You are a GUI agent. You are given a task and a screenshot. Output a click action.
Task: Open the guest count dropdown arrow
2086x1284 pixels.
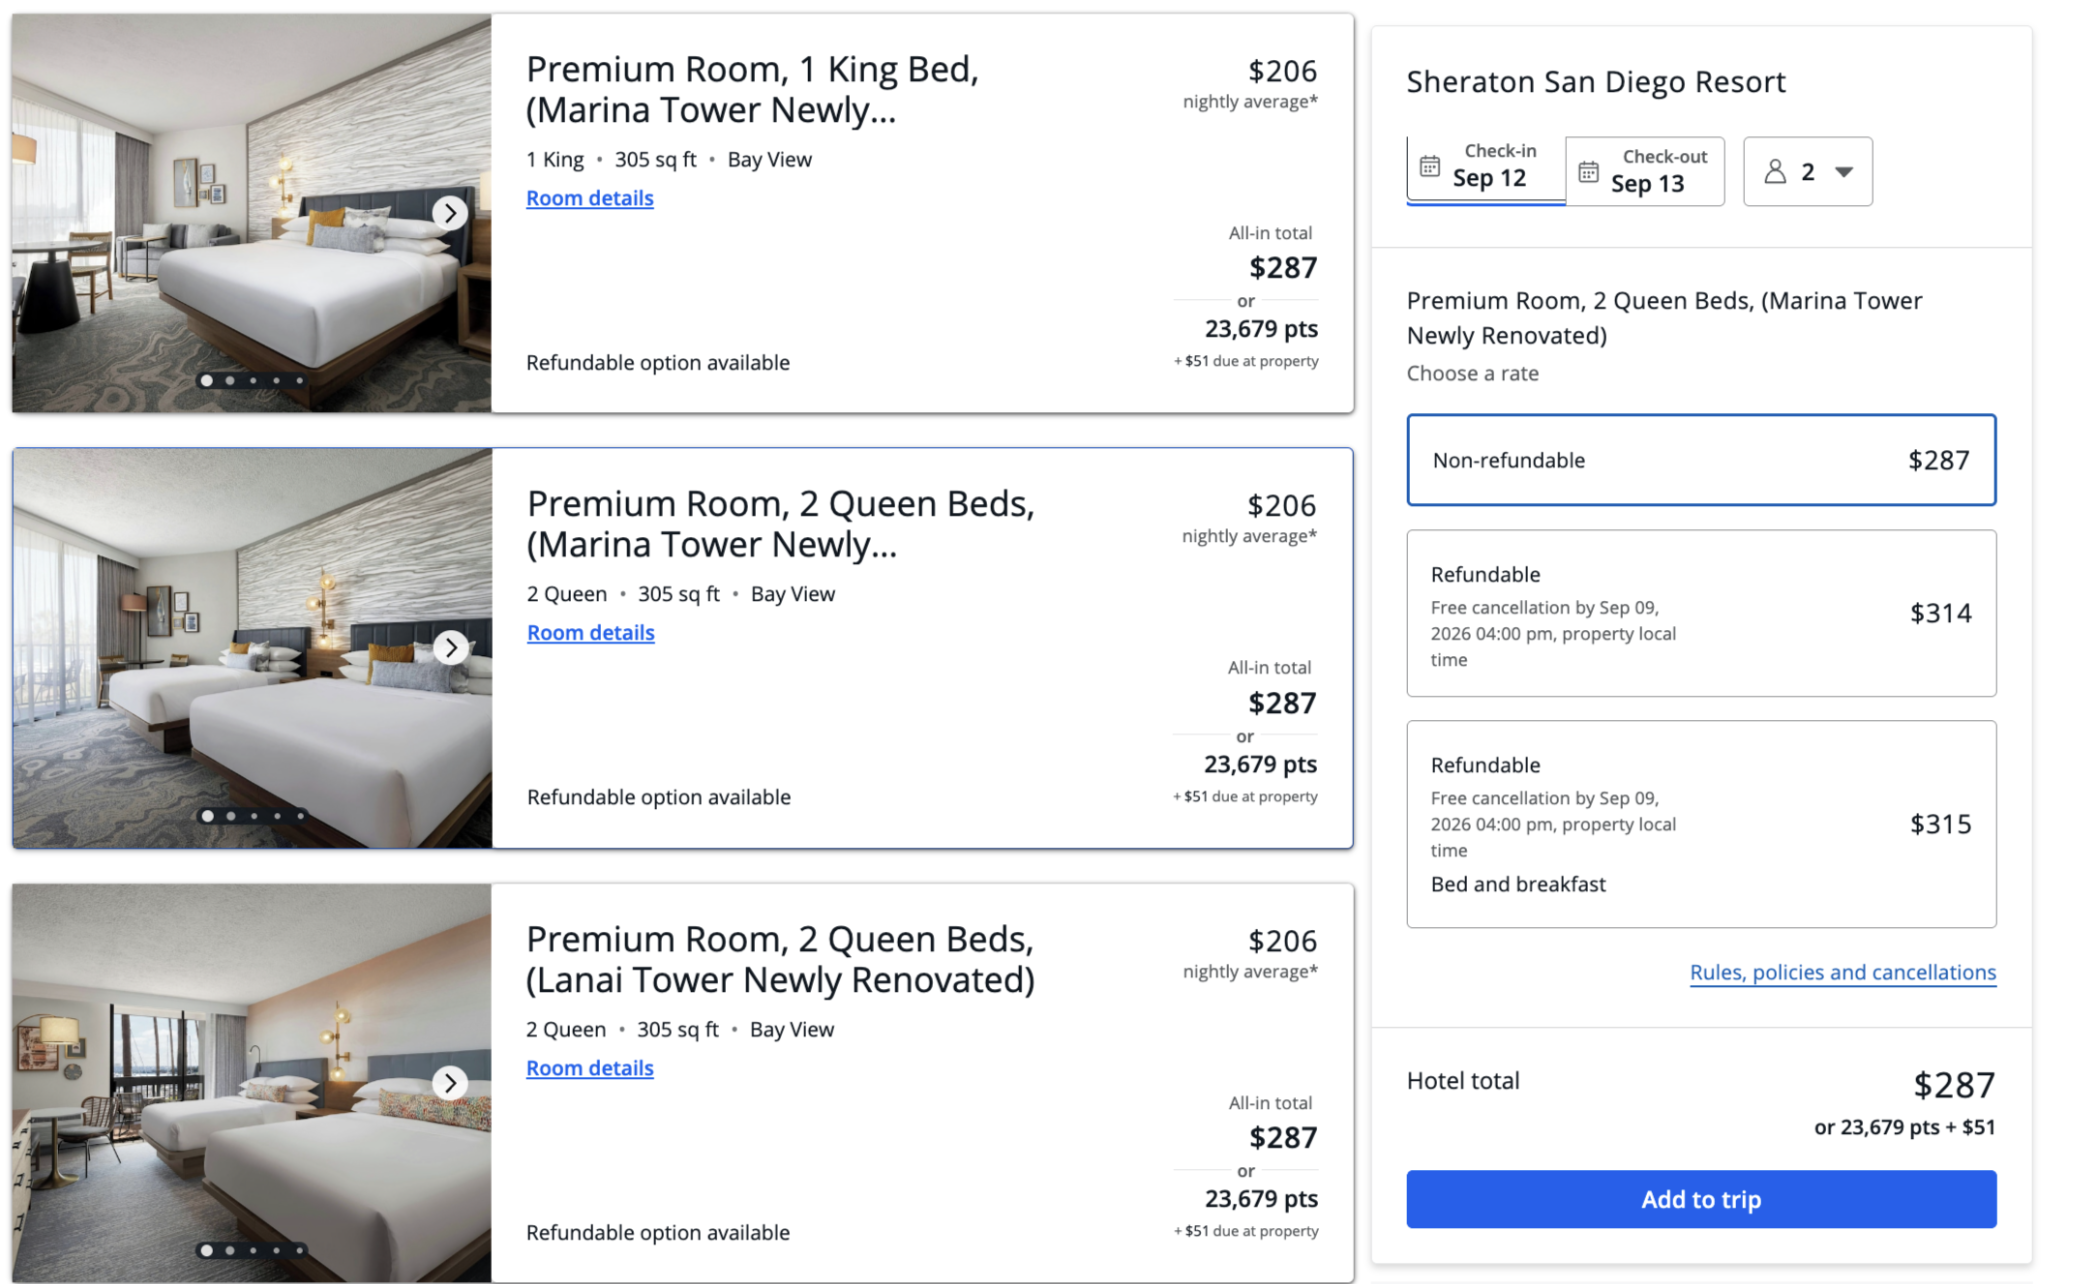click(1844, 172)
